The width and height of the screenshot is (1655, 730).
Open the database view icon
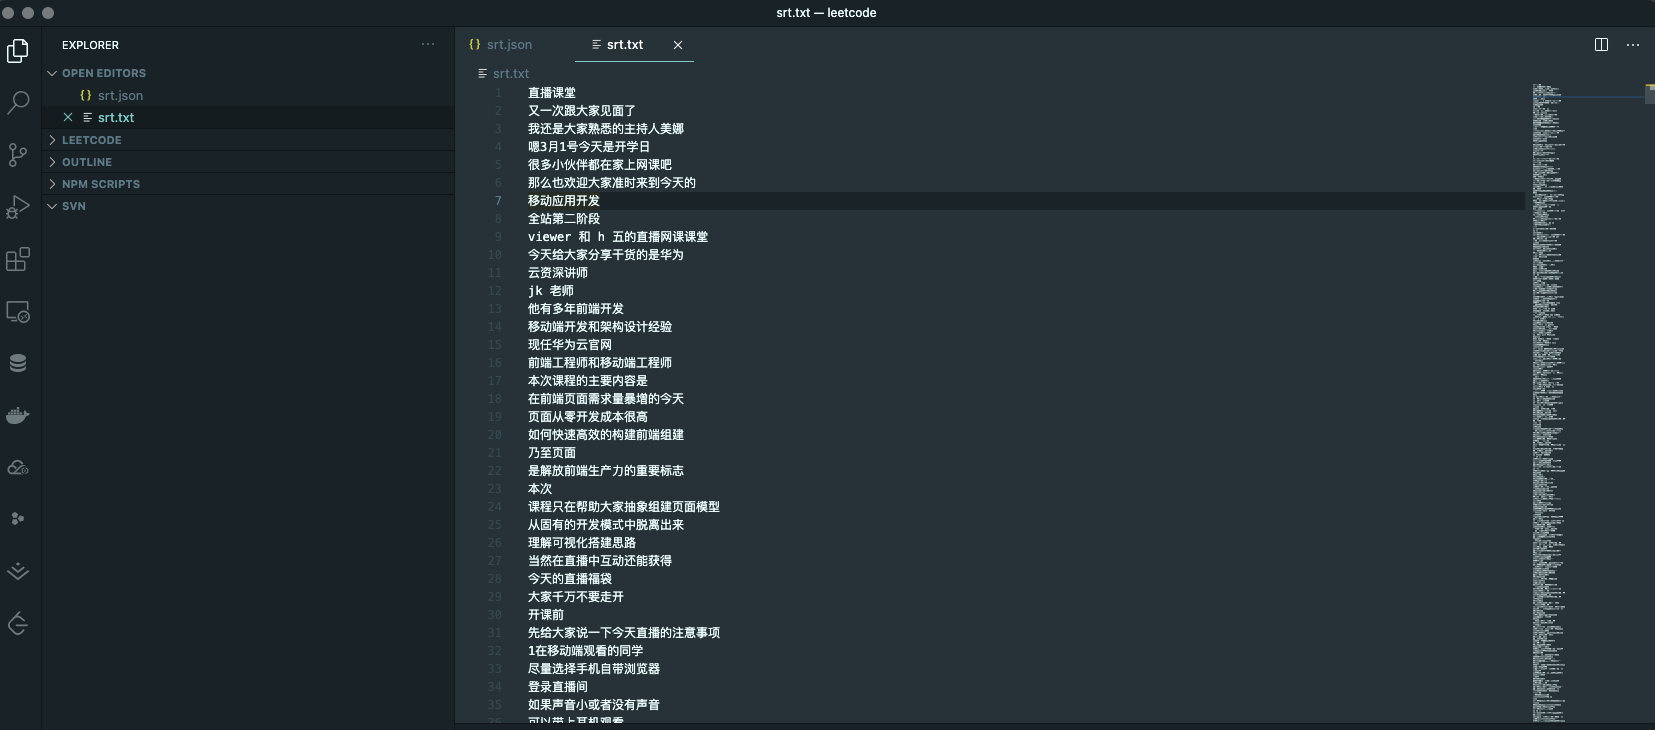tap(18, 363)
